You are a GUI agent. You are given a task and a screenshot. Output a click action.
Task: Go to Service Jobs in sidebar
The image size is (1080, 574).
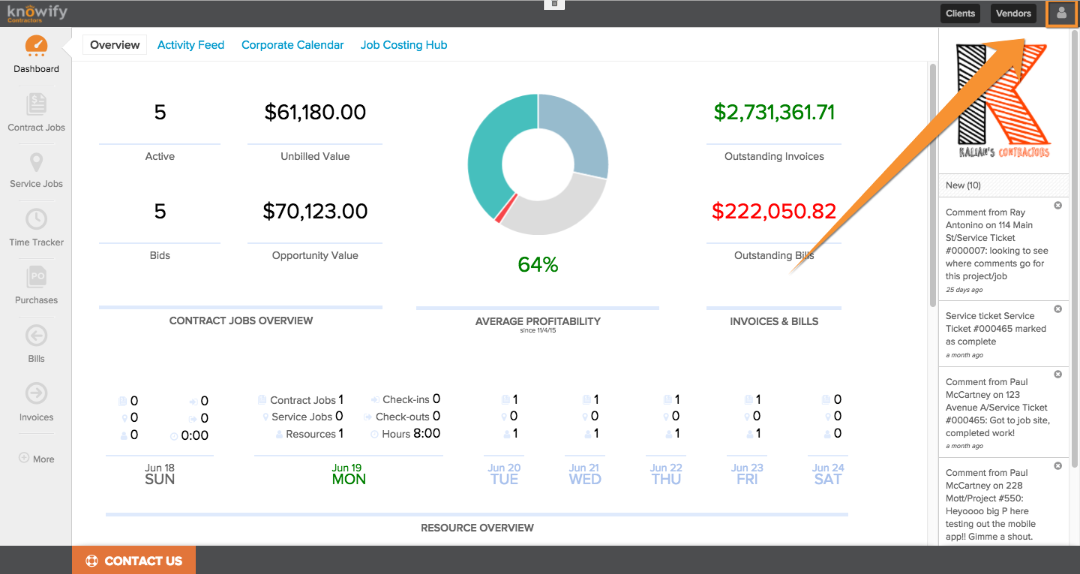pyautogui.click(x=36, y=163)
